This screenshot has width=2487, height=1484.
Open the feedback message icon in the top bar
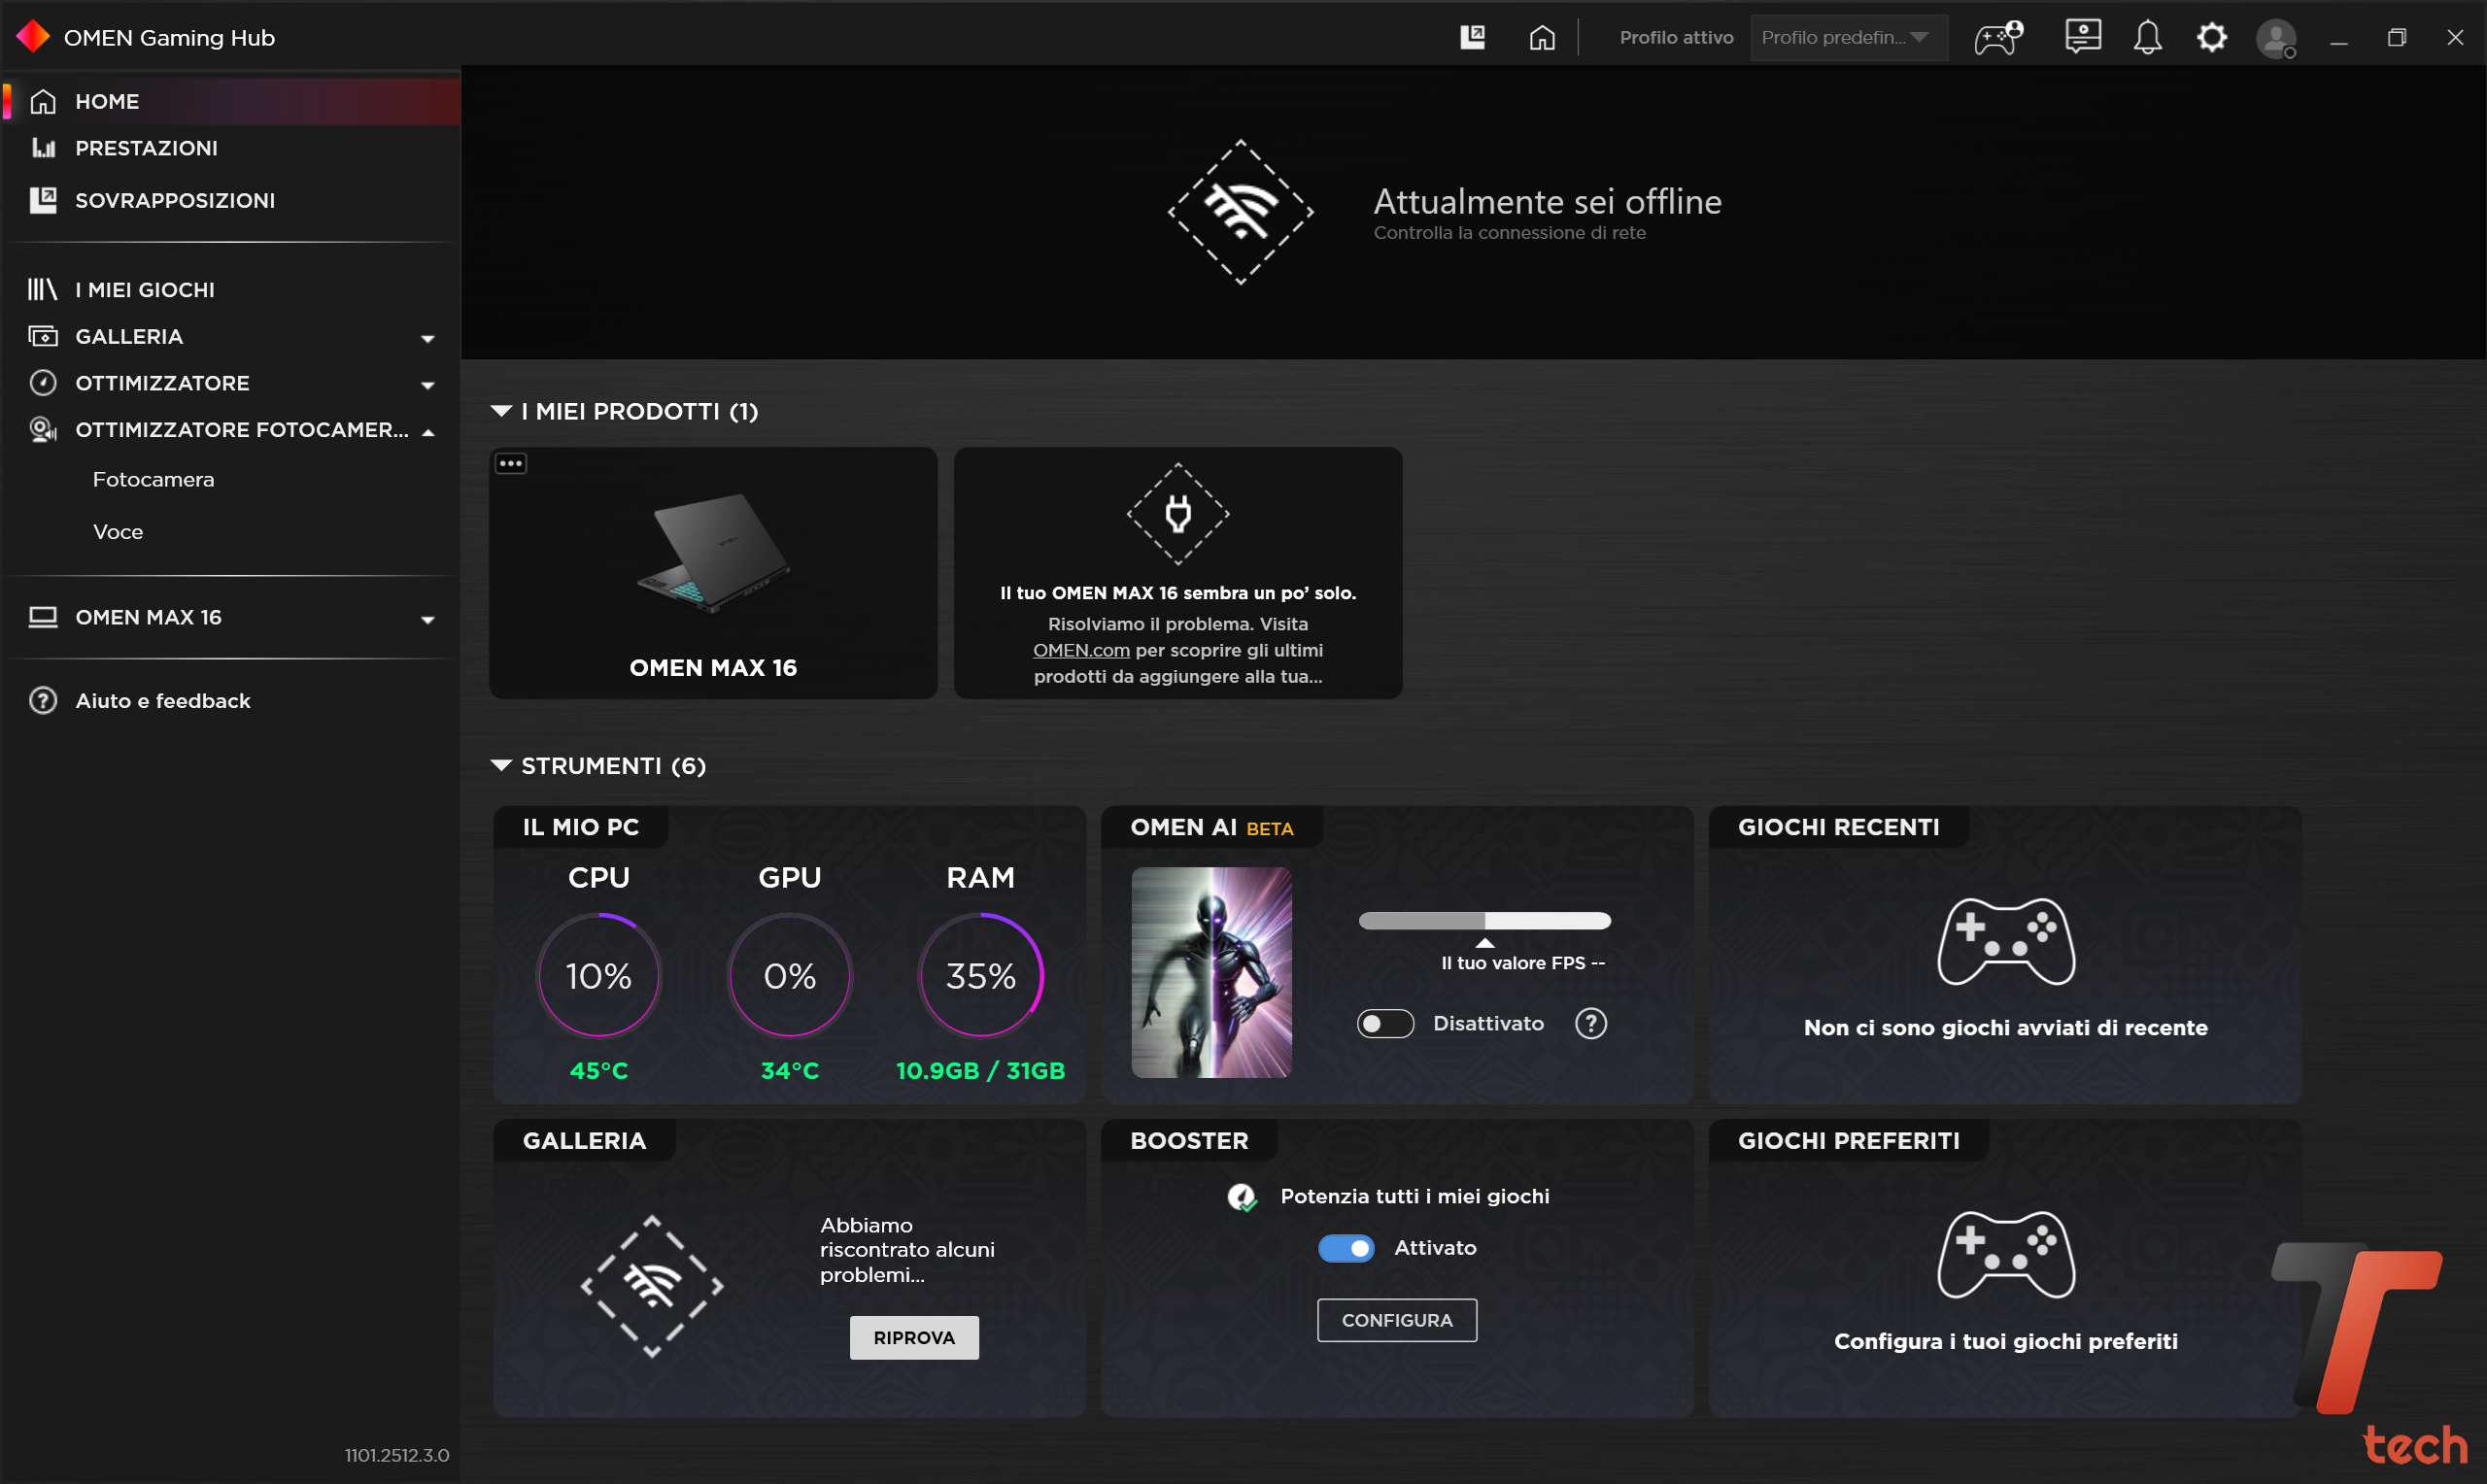tap(2082, 37)
